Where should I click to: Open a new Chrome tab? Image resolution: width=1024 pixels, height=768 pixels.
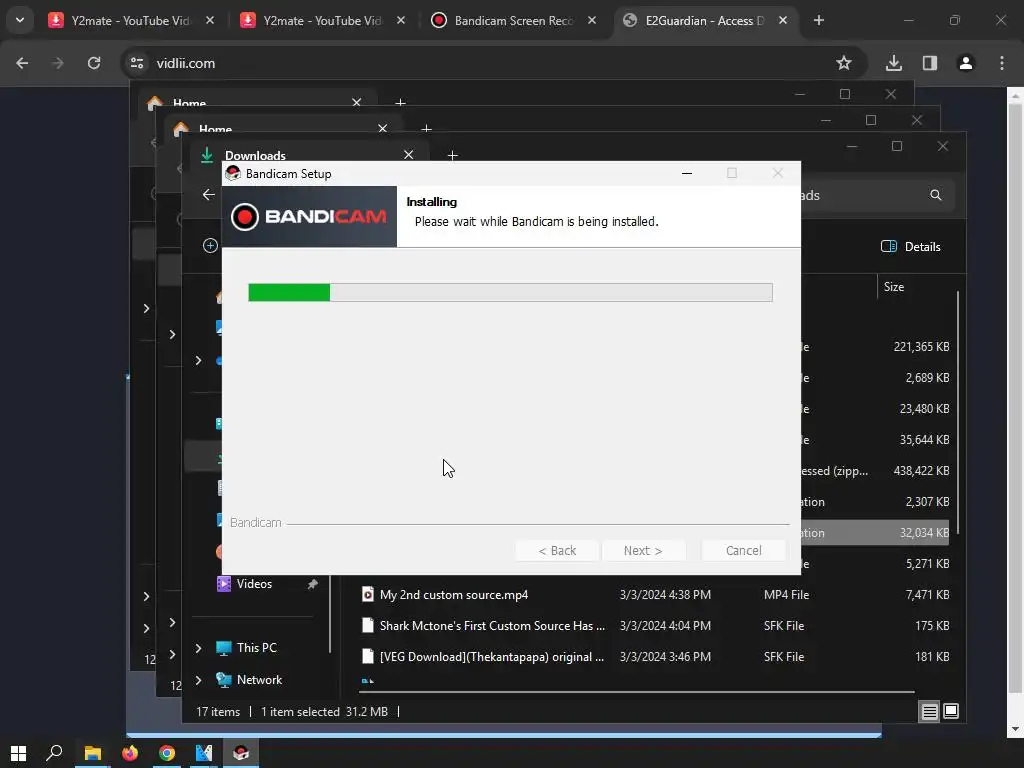point(818,20)
